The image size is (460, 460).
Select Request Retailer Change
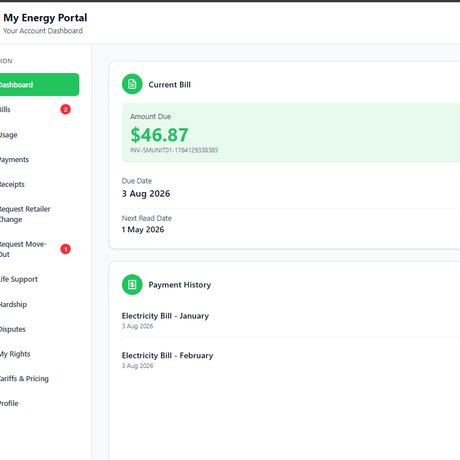pos(39,214)
